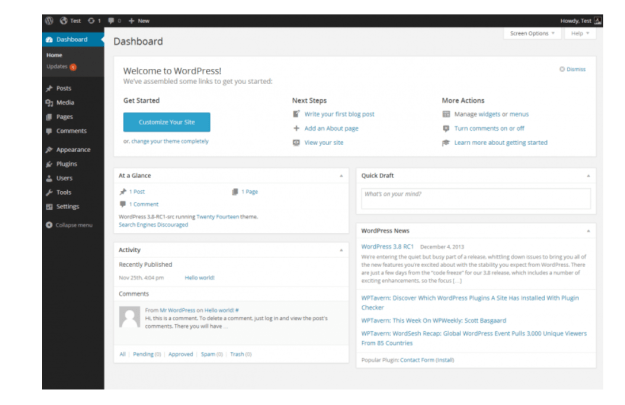Click the Tools wrench icon
Image resolution: width=625 pixels, height=405 pixels.
tap(49, 193)
